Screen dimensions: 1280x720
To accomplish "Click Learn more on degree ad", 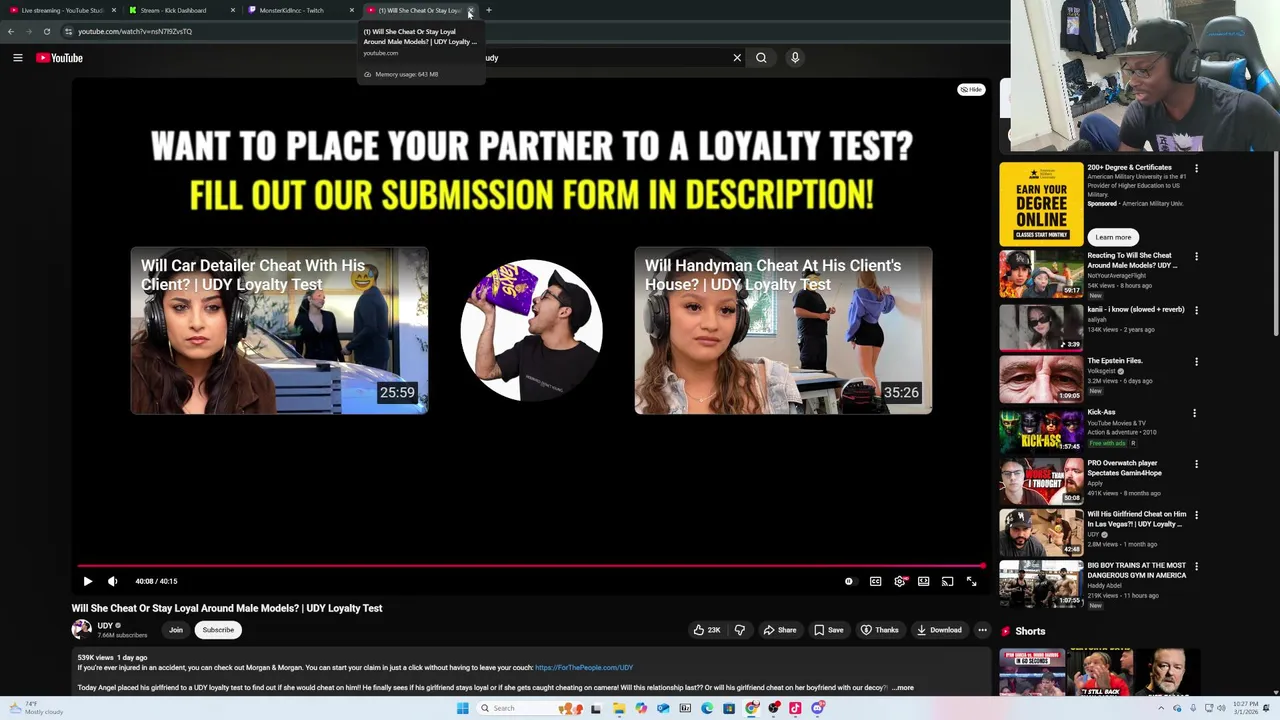I will click(1113, 237).
